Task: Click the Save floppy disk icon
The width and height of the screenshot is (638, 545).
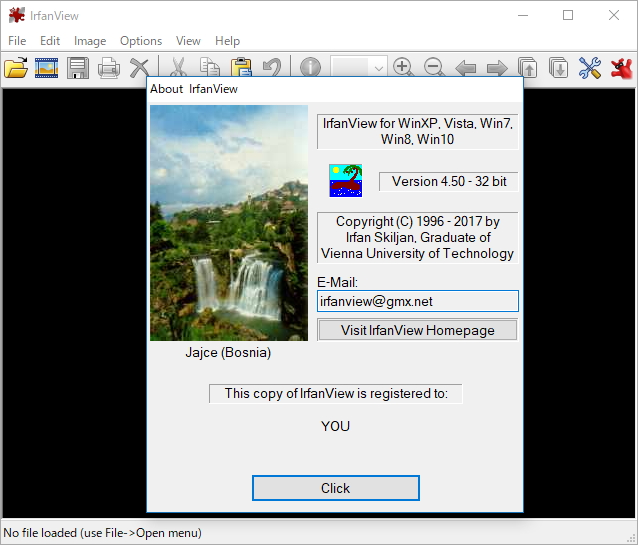Action: pyautogui.click(x=78, y=68)
